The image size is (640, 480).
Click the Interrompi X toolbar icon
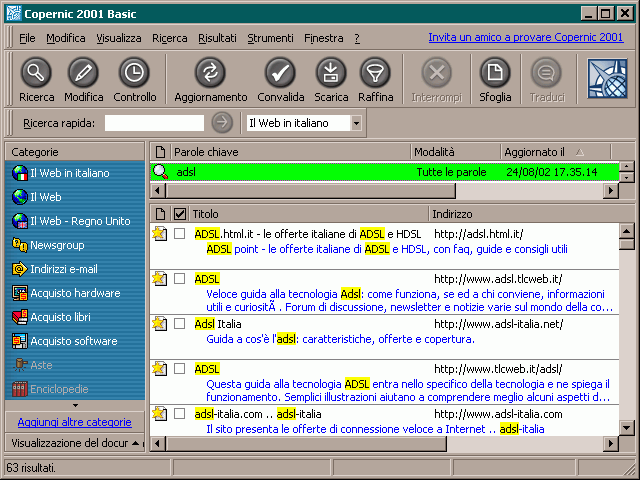pyautogui.click(x=437, y=73)
